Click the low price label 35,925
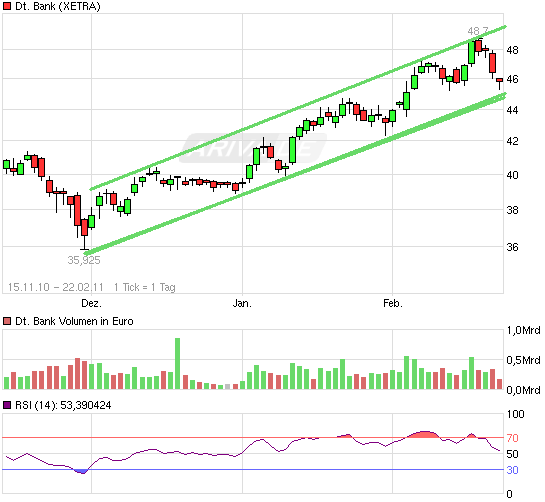This screenshot has height=502, width=545. coord(84,260)
